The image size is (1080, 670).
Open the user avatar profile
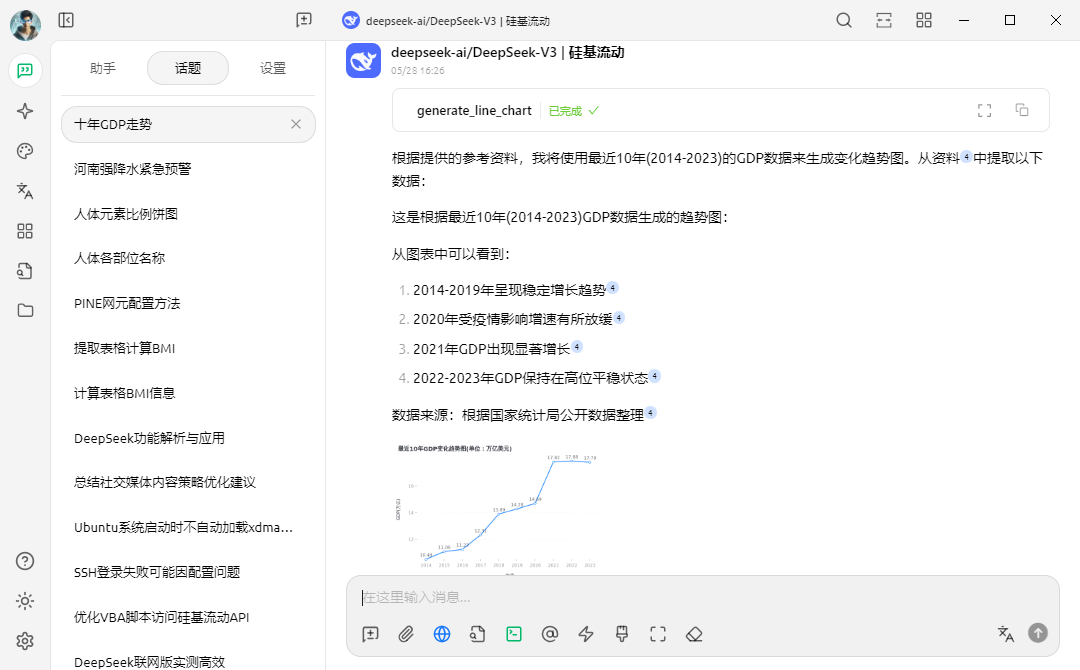pos(25,25)
